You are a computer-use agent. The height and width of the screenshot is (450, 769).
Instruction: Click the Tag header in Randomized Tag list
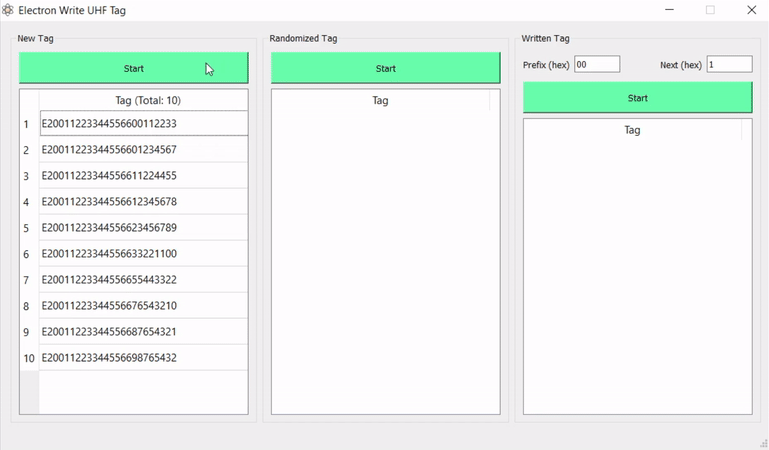point(380,100)
